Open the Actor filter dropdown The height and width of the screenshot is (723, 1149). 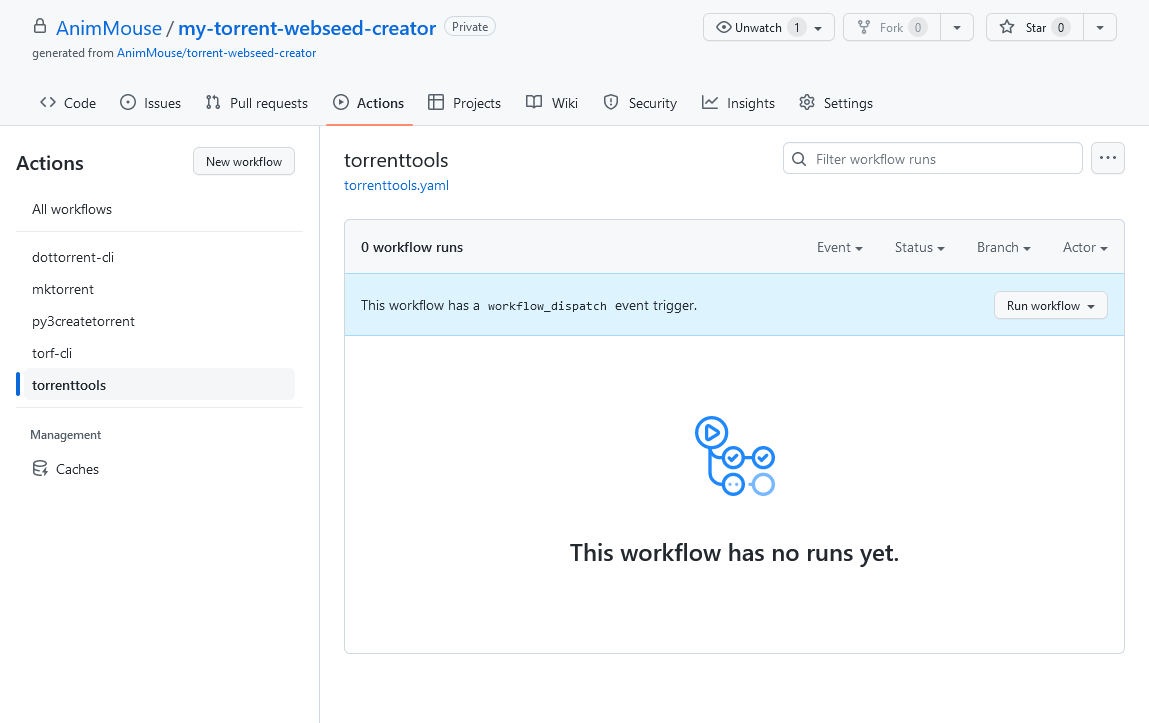tap(1085, 248)
